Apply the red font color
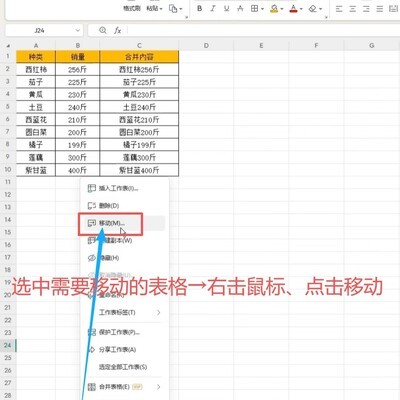This screenshot has width=400, height=400. (293, 9)
